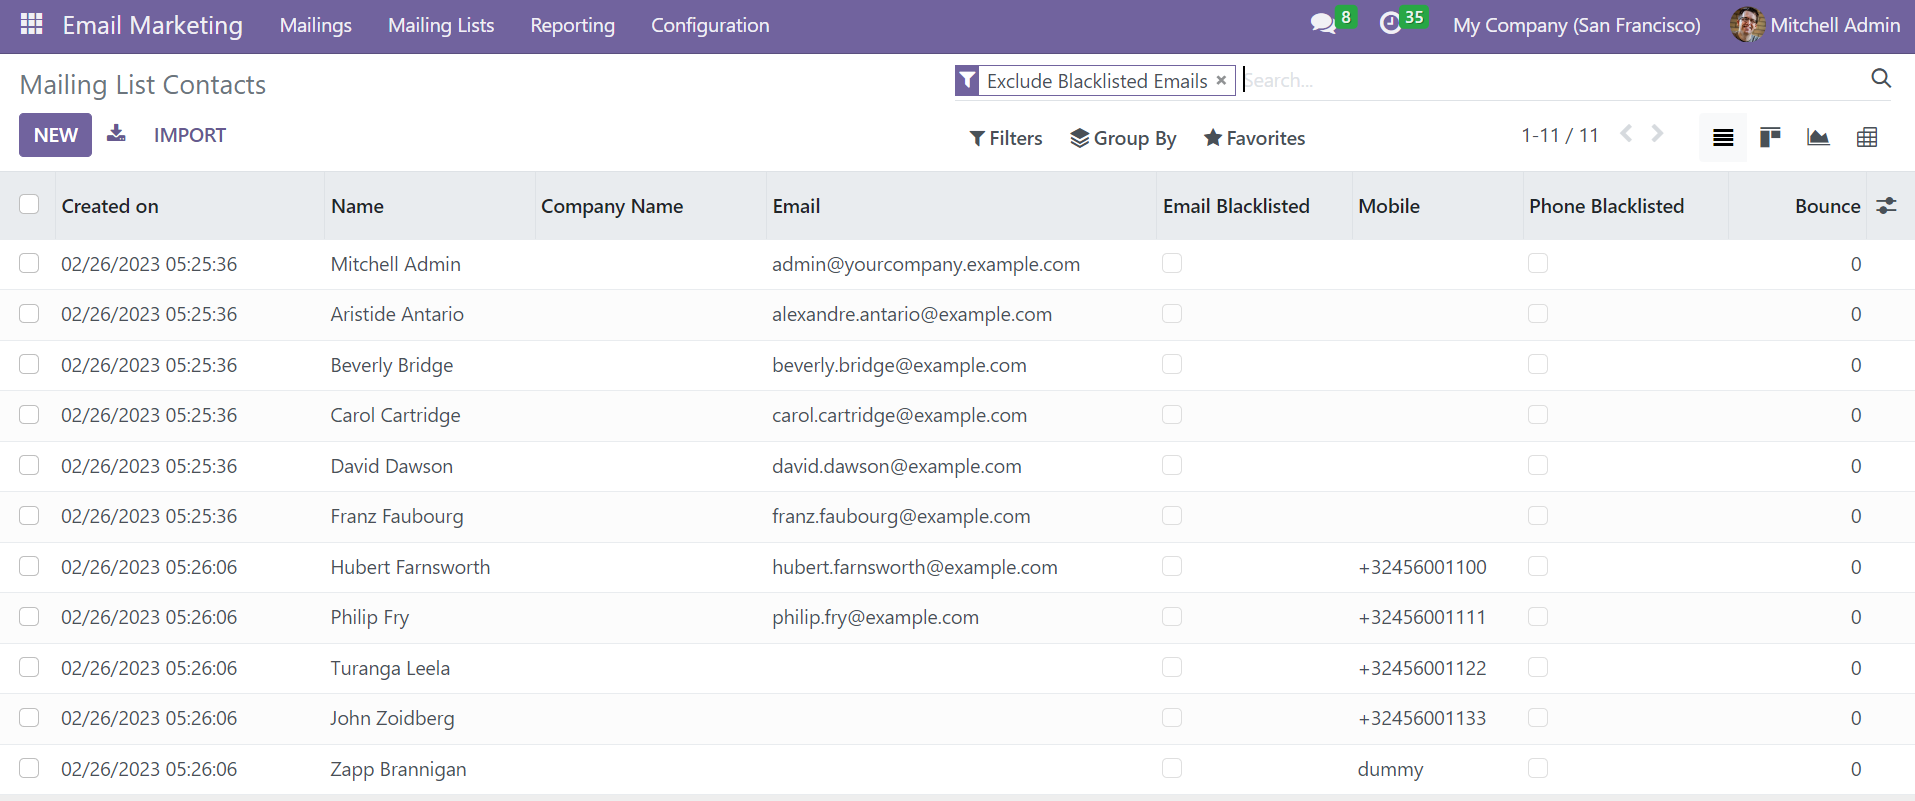
Task: Open the activities clock icon with badge 35
Action: 1390,24
